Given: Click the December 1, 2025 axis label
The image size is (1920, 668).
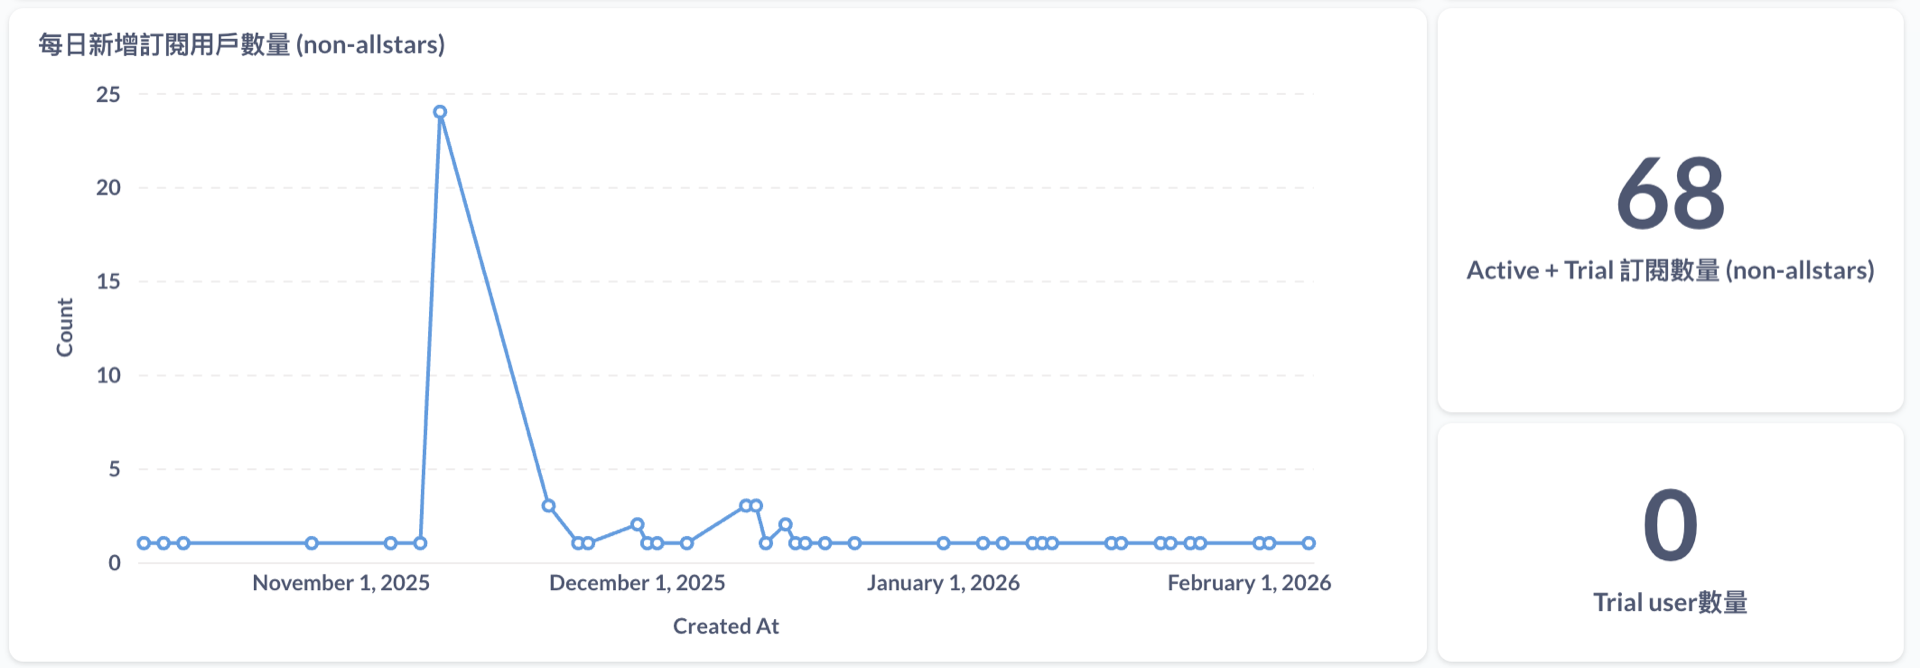Looking at the screenshot, I should click(x=637, y=583).
